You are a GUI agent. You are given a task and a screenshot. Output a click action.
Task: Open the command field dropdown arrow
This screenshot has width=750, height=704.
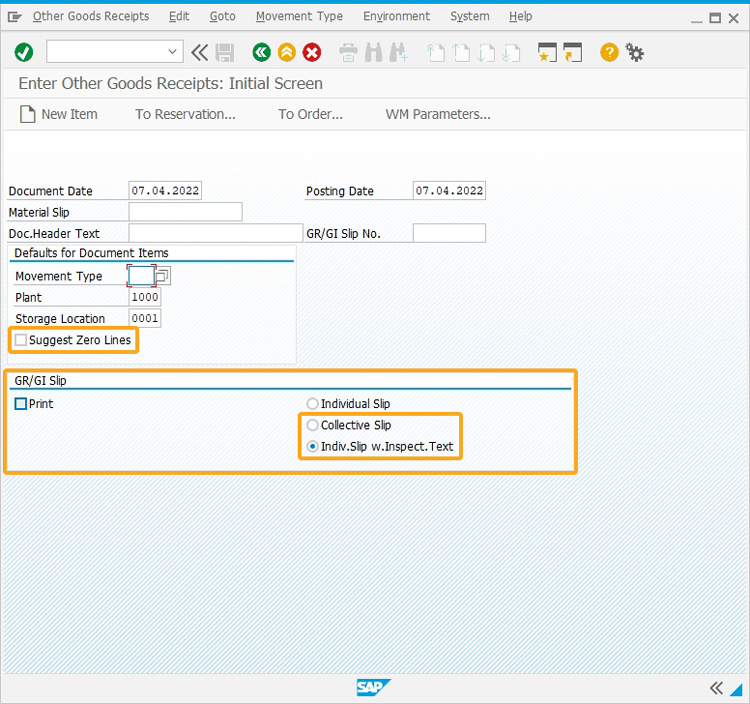tap(173, 52)
